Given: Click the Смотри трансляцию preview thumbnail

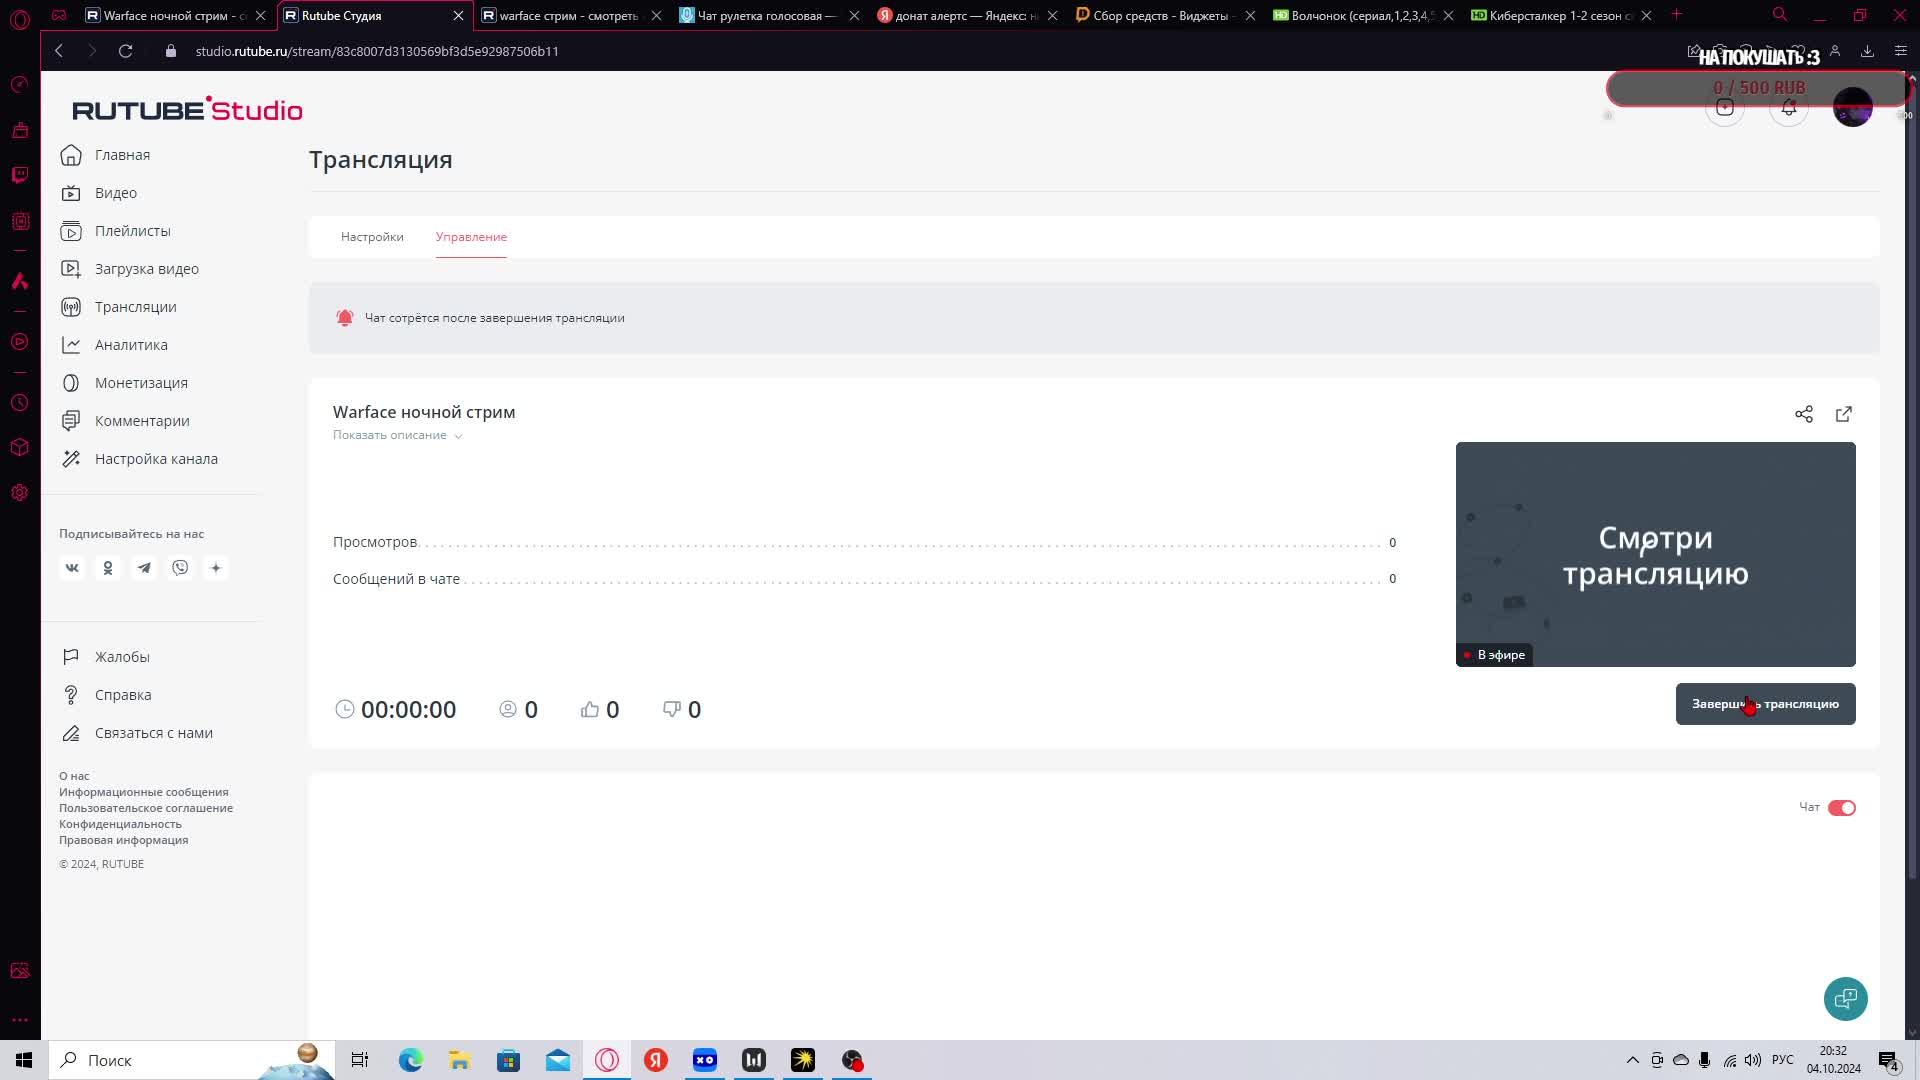Looking at the screenshot, I should (1655, 554).
